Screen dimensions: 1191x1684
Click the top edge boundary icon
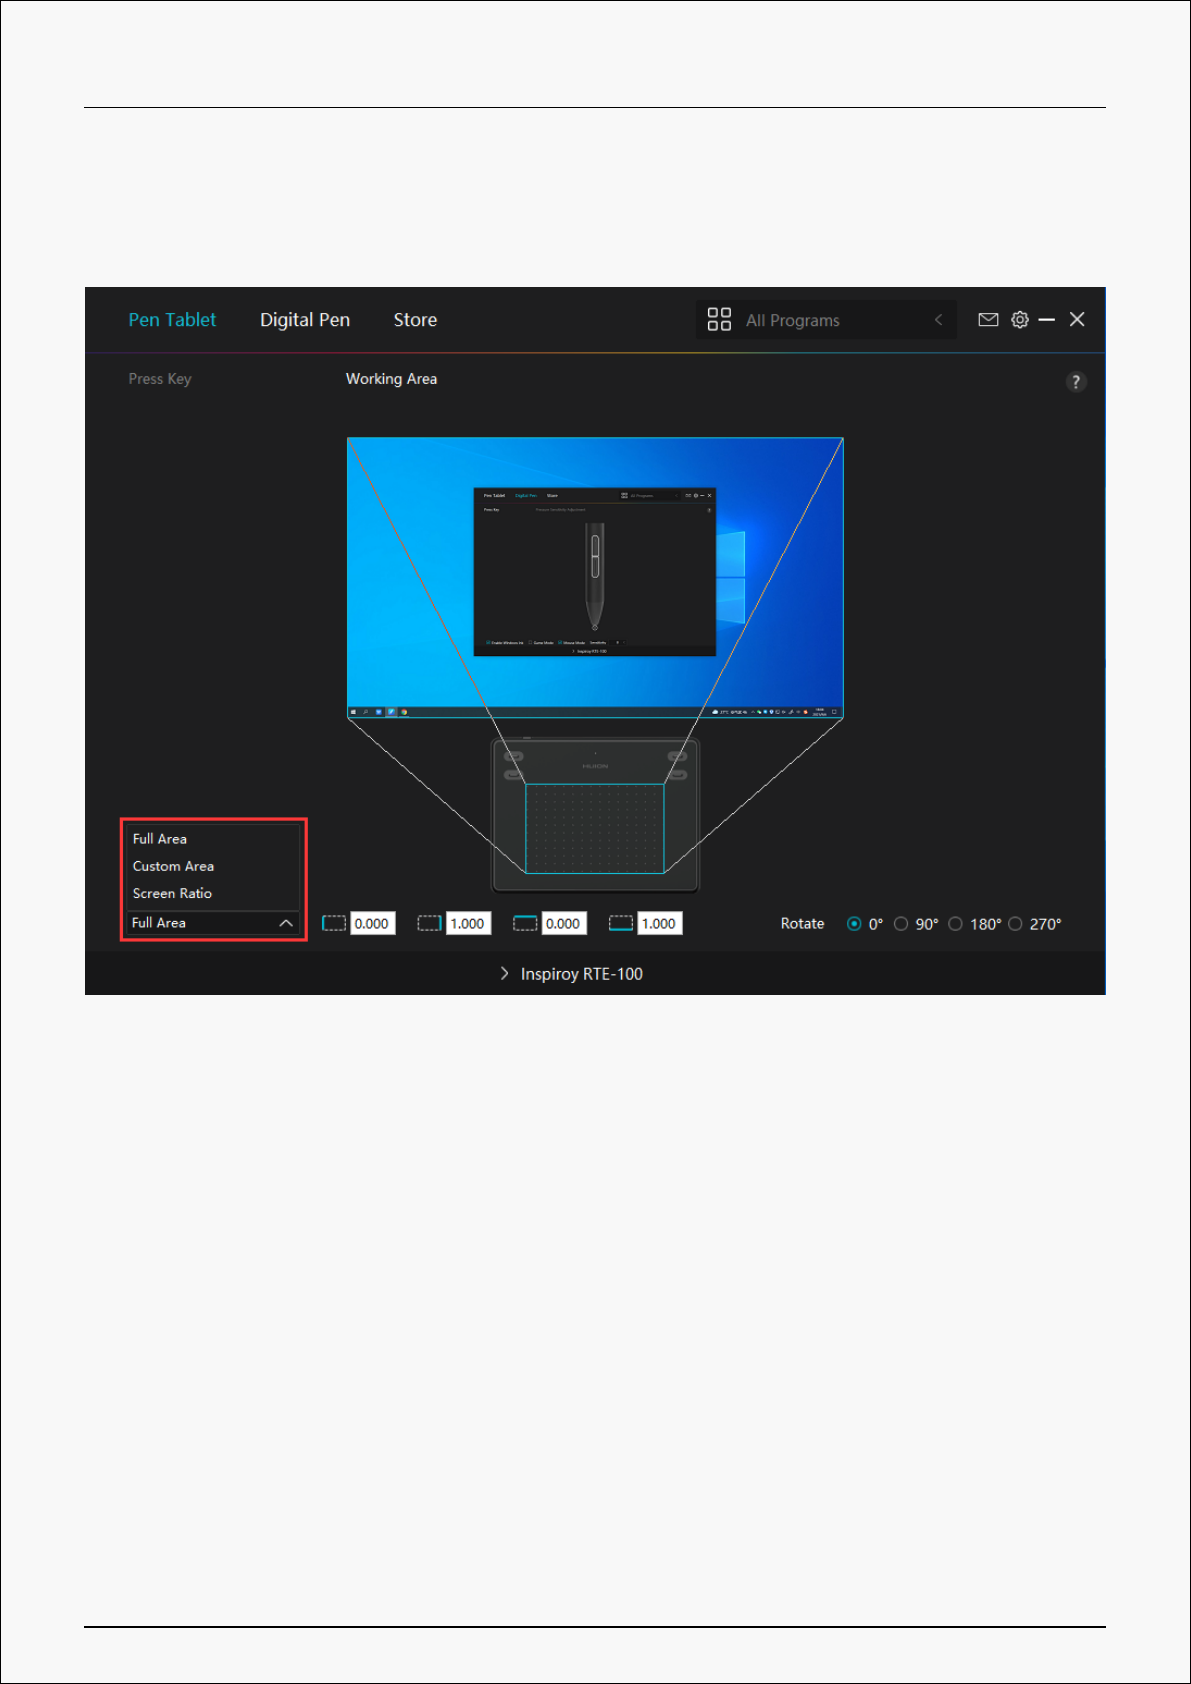[525, 923]
